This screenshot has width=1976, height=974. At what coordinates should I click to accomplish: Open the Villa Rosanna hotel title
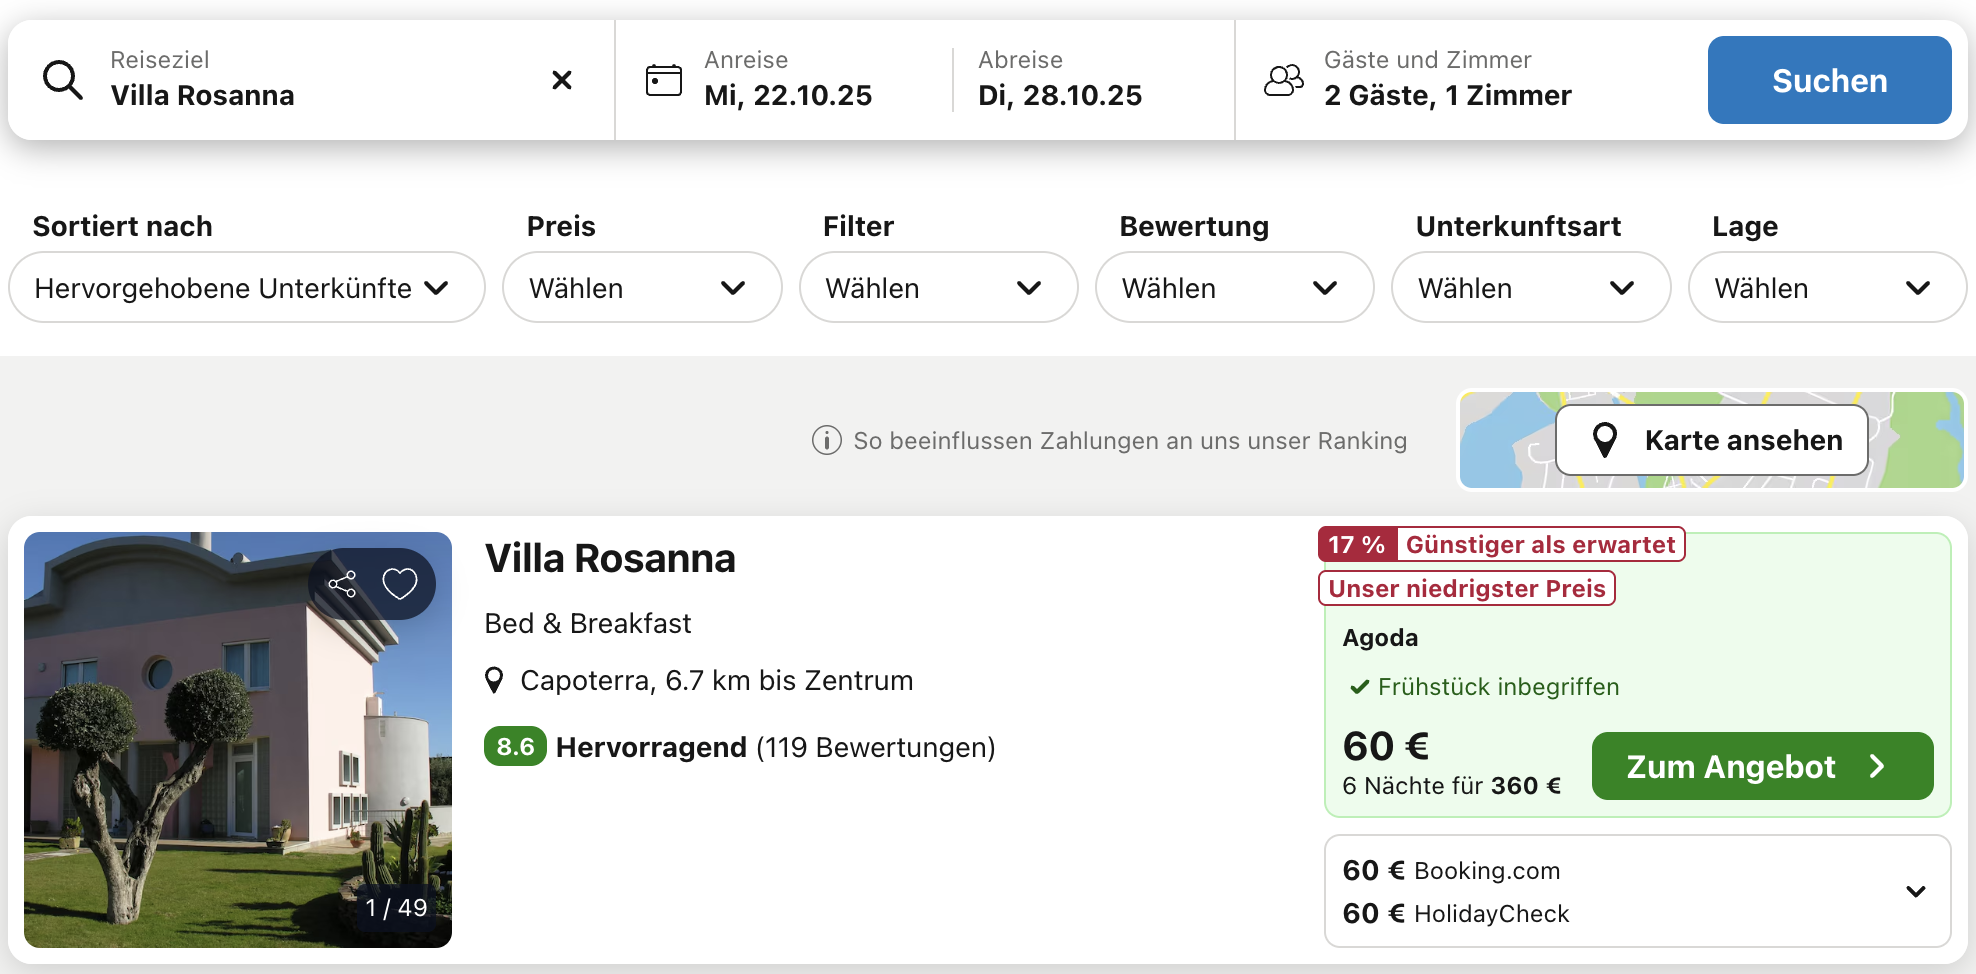click(610, 559)
